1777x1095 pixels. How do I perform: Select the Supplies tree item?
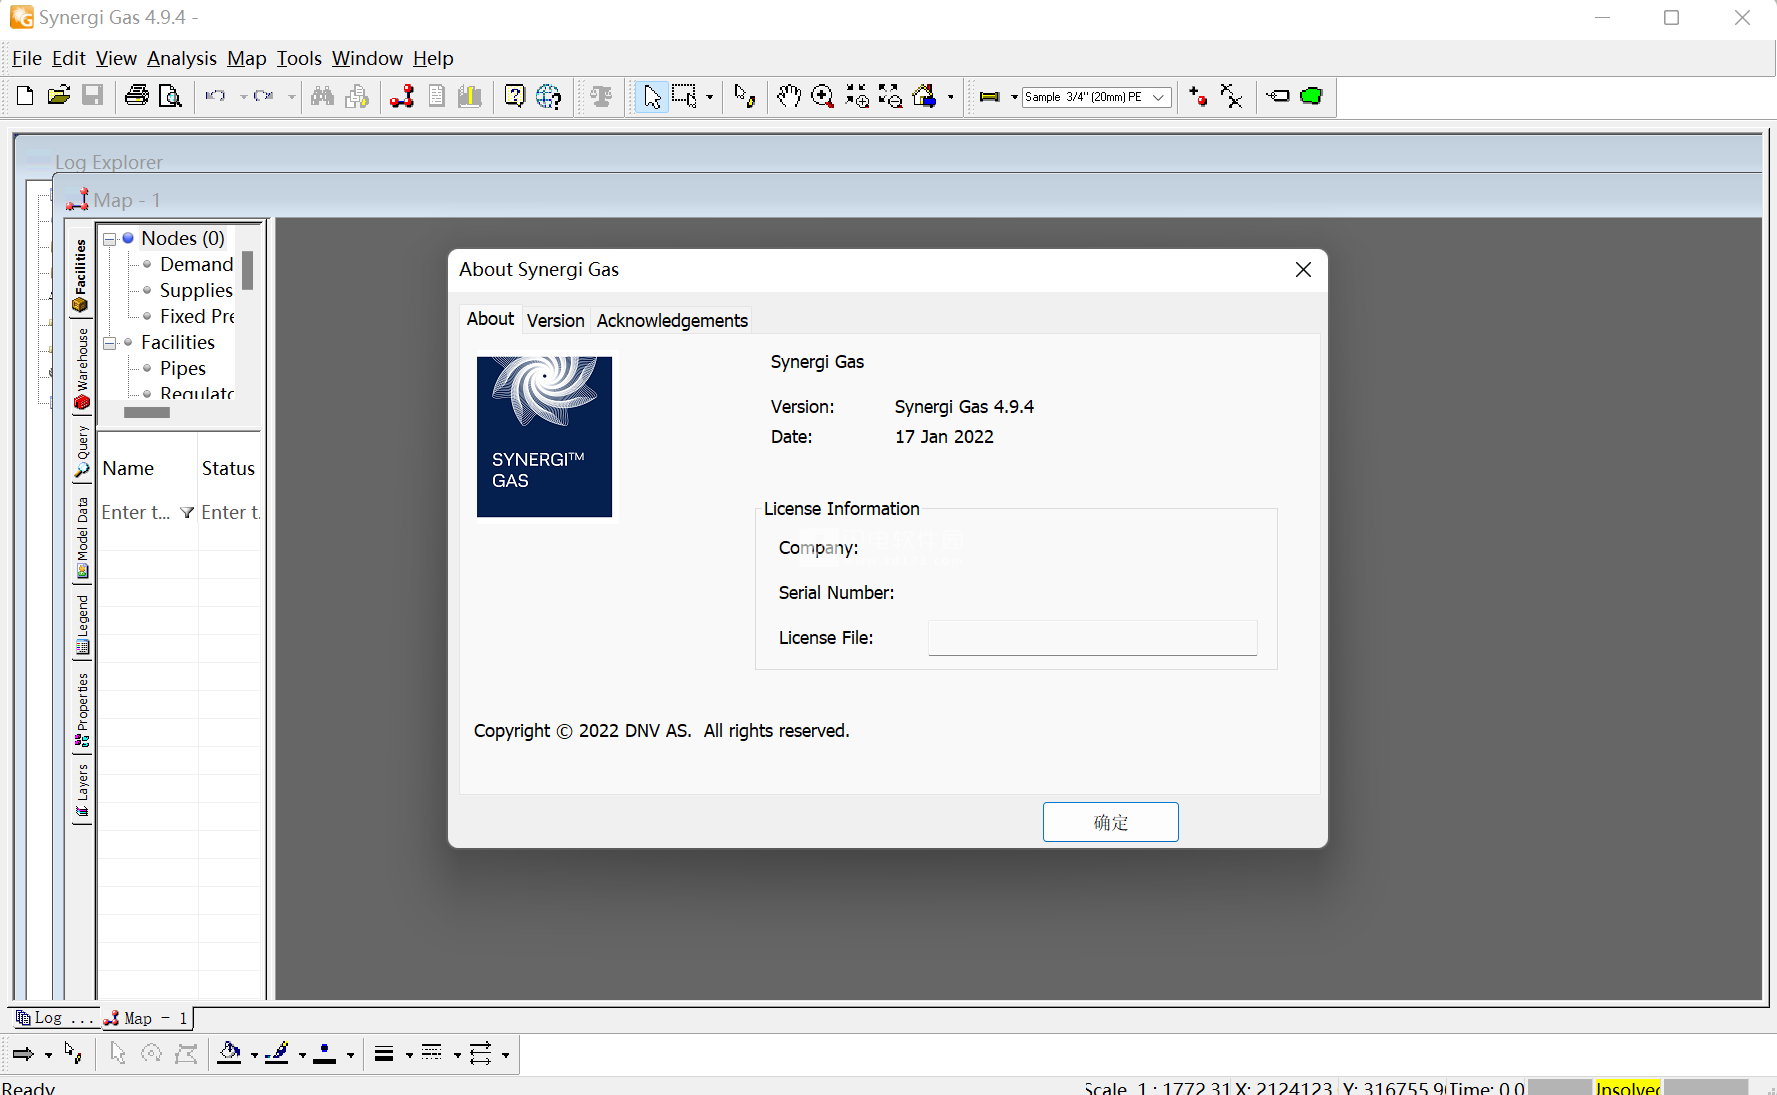[196, 291]
